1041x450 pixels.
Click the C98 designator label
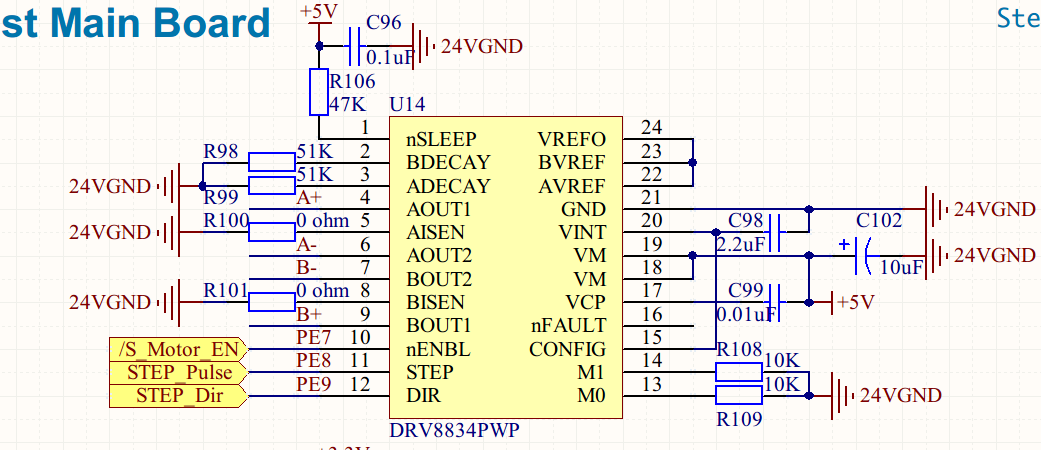click(746, 220)
